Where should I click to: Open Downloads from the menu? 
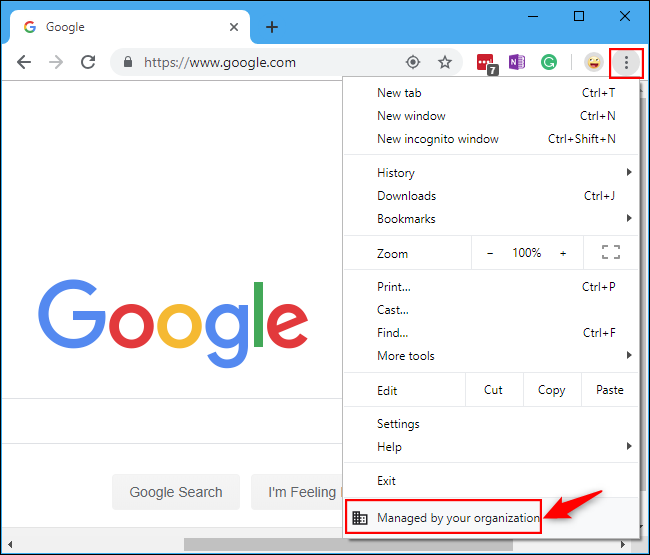click(491, 196)
